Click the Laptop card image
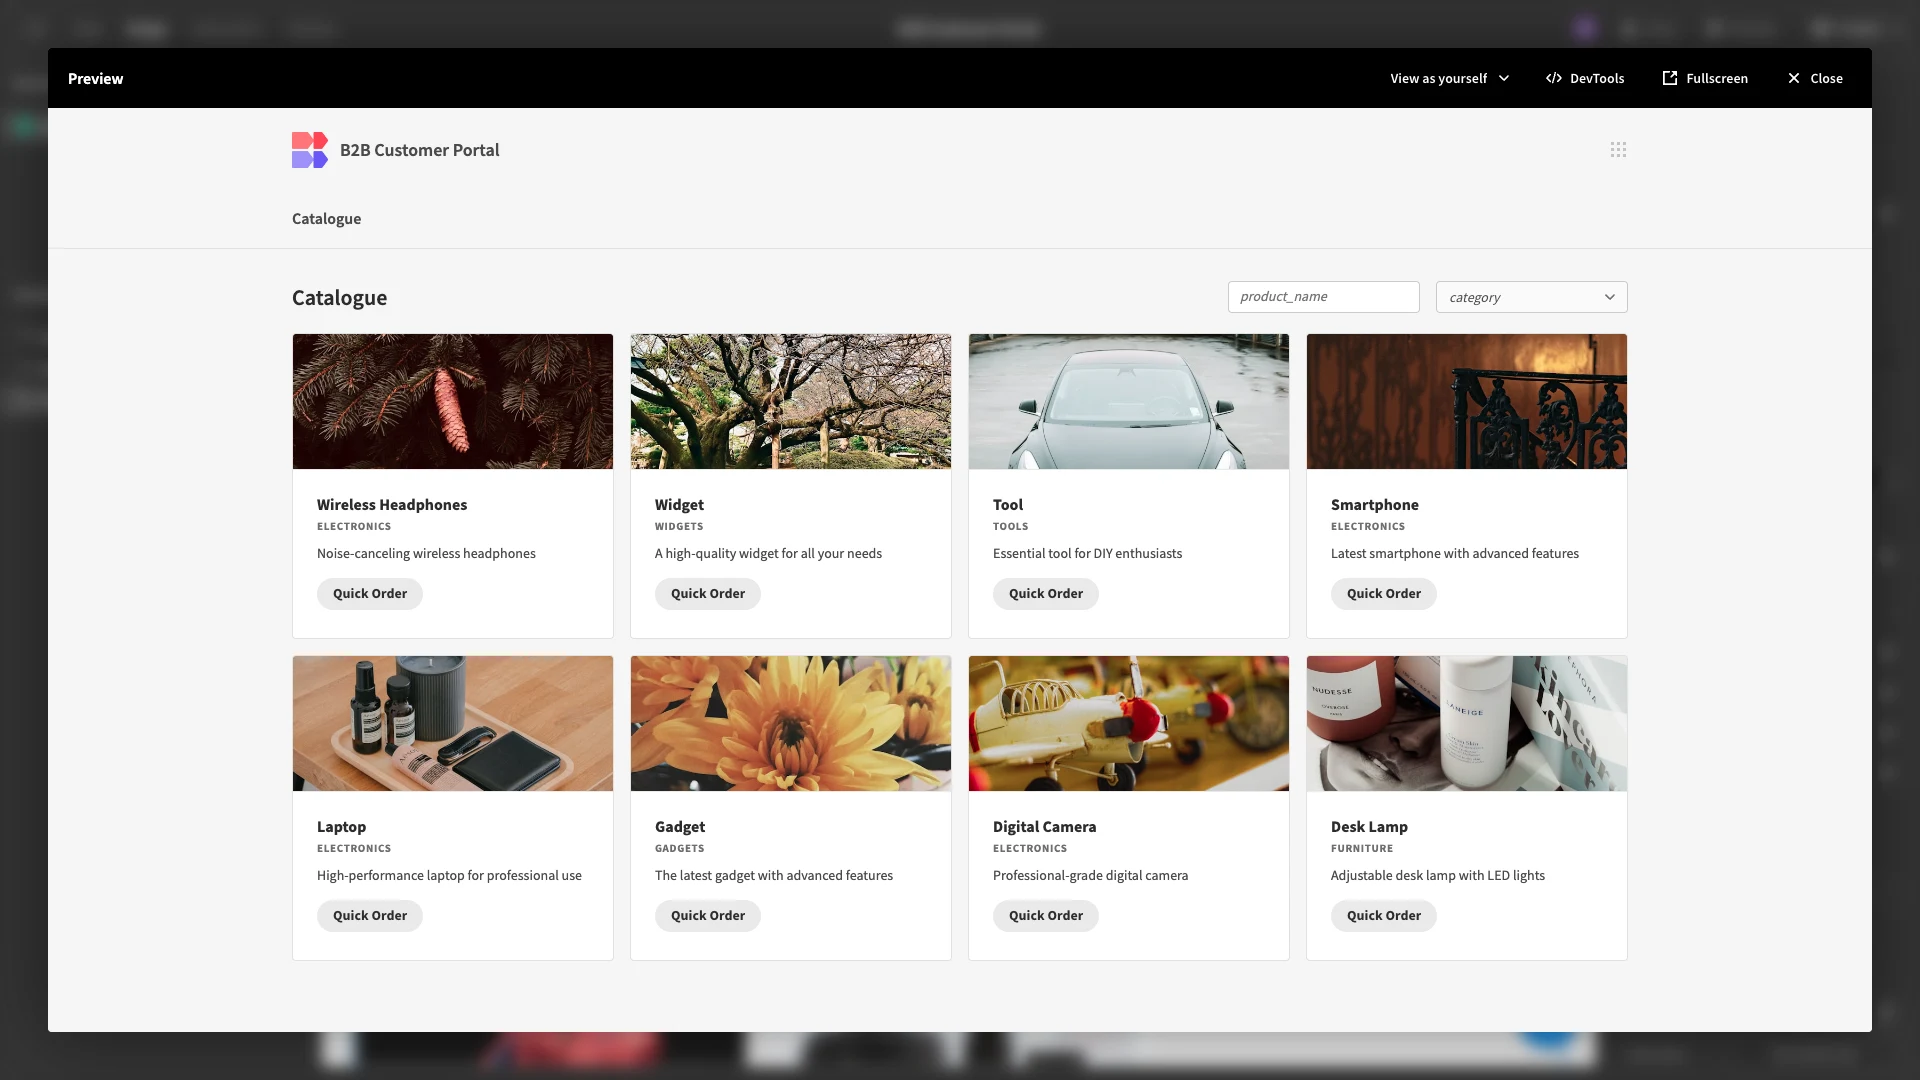 coord(453,723)
